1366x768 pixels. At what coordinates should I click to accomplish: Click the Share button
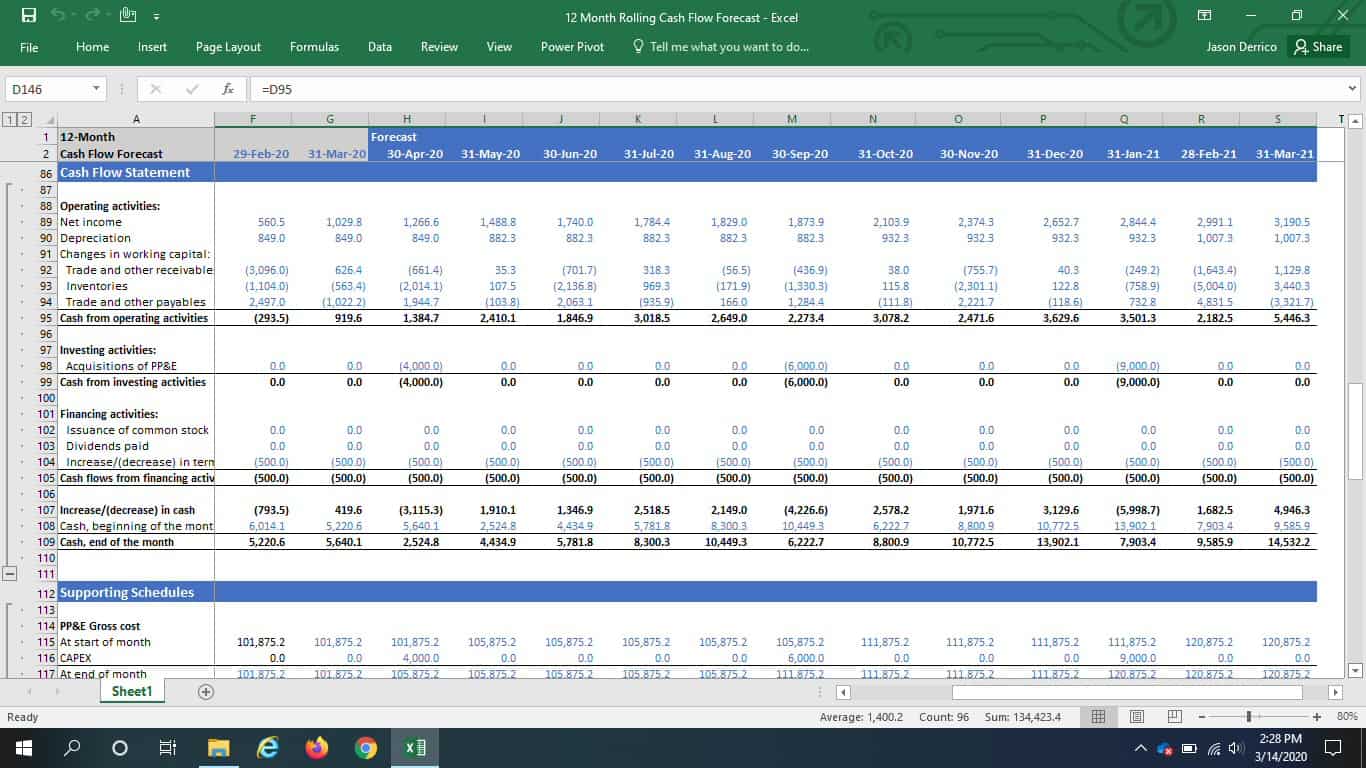[1318, 46]
